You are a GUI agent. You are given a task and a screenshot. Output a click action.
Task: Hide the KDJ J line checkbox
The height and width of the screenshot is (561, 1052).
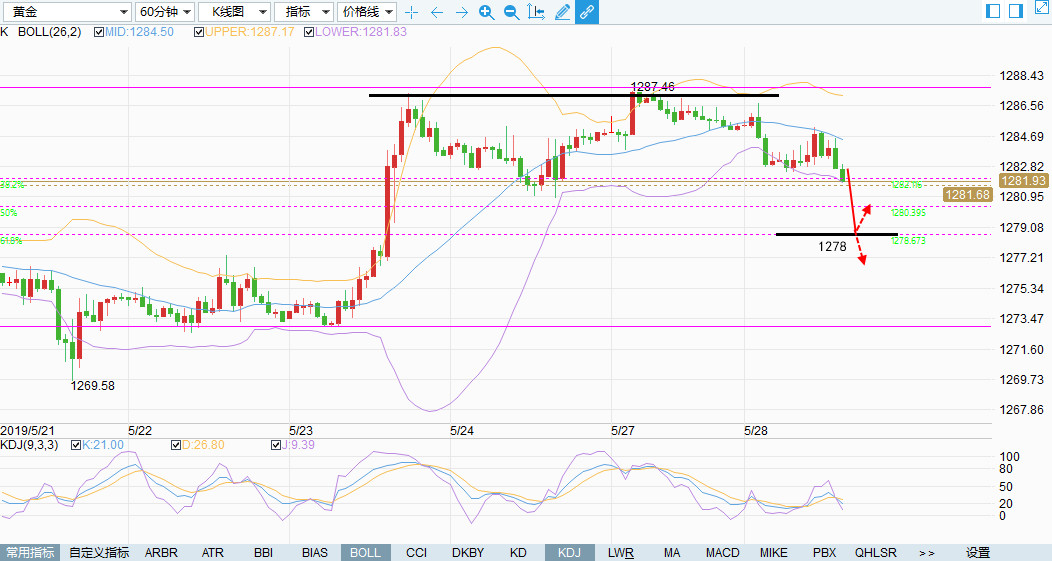coord(276,445)
